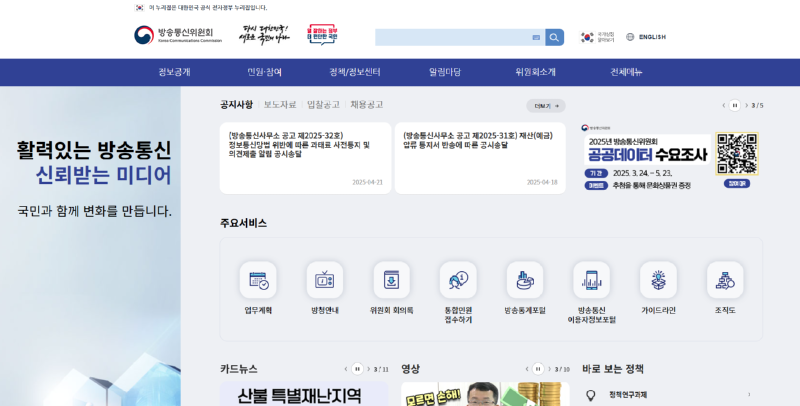Image resolution: width=800 pixels, height=406 pixels.
Task: Open the 위원회 회의록 download icon
Action: (x=391, y=280)
